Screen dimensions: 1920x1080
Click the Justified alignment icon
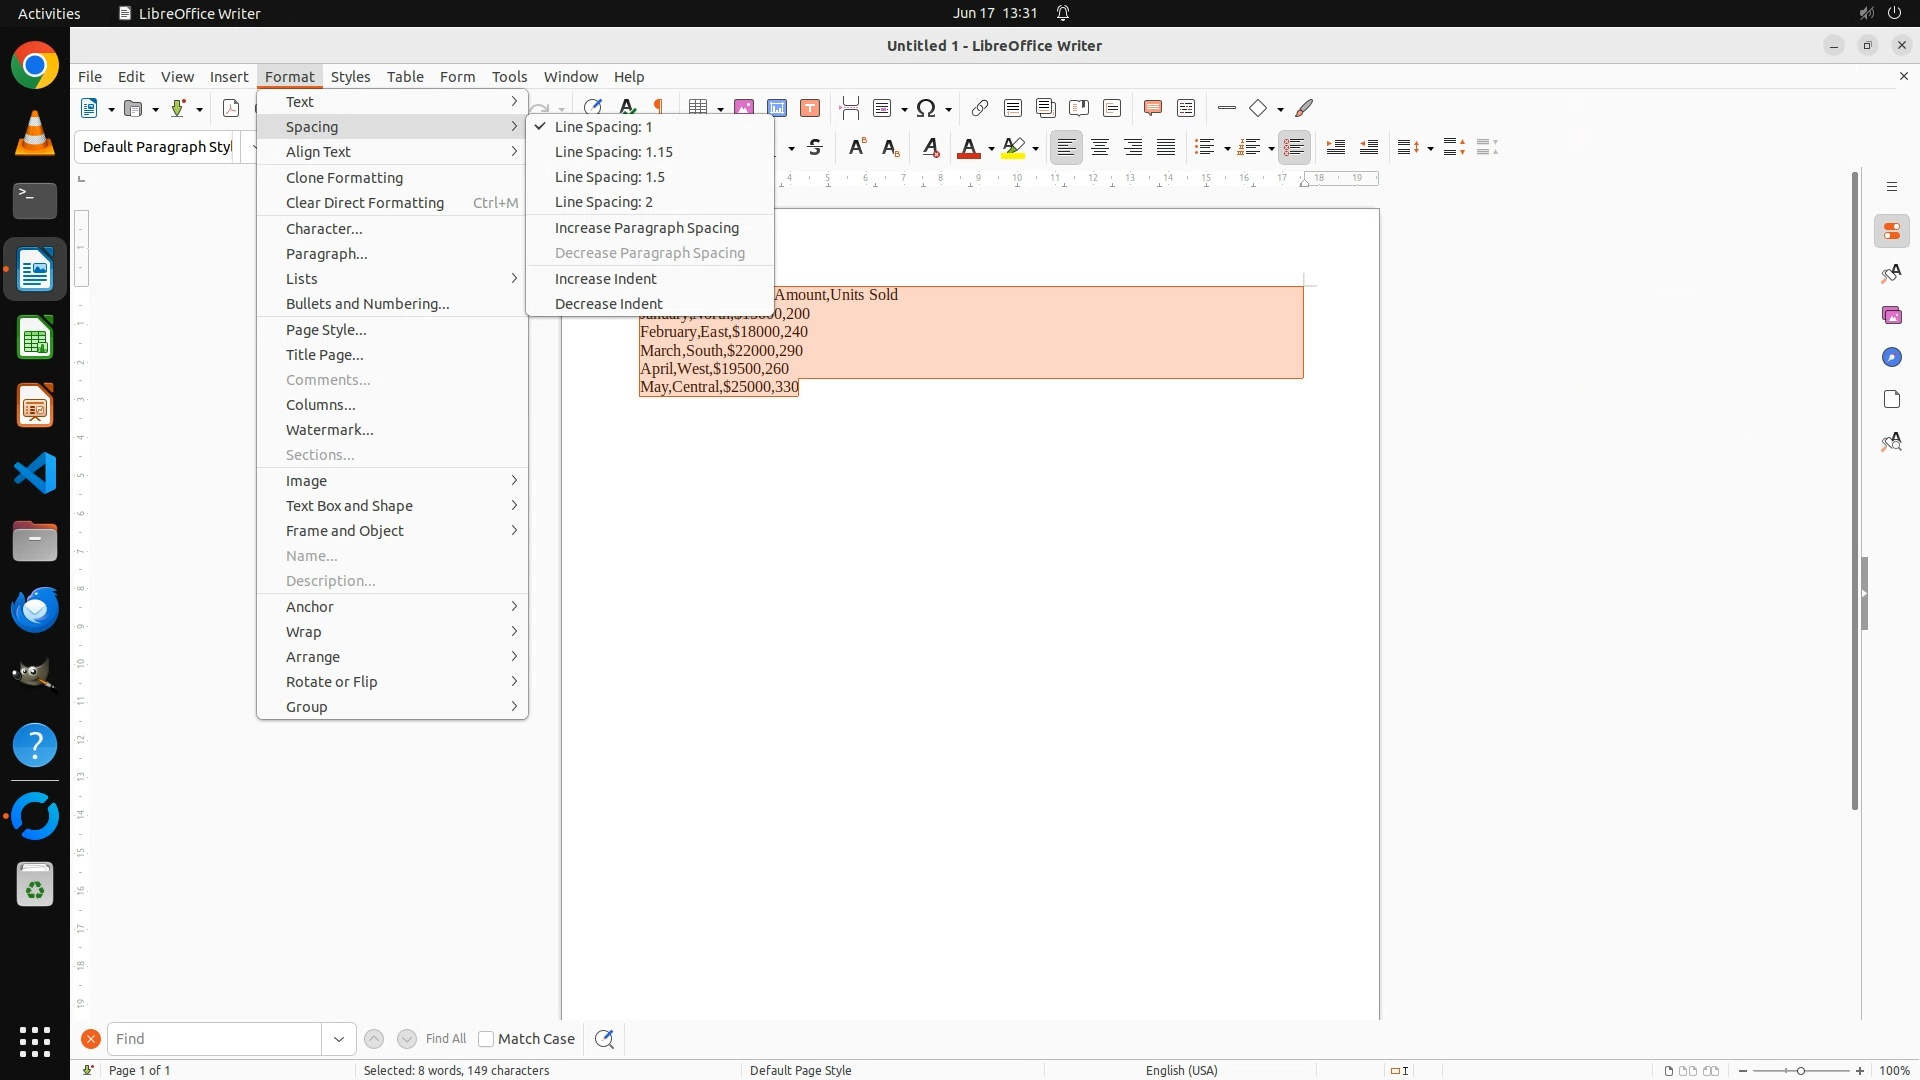tap(1166, 148)
